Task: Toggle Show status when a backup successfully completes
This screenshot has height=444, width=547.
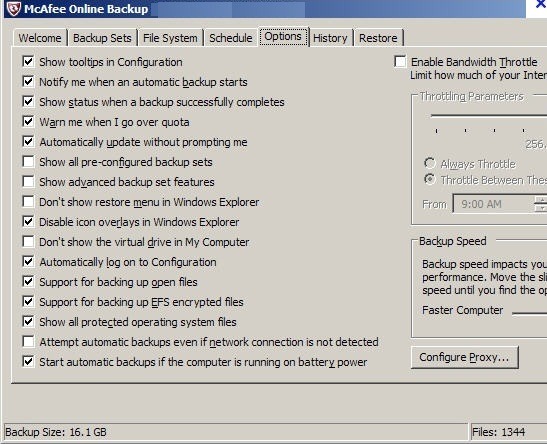Action: (28, 102)
